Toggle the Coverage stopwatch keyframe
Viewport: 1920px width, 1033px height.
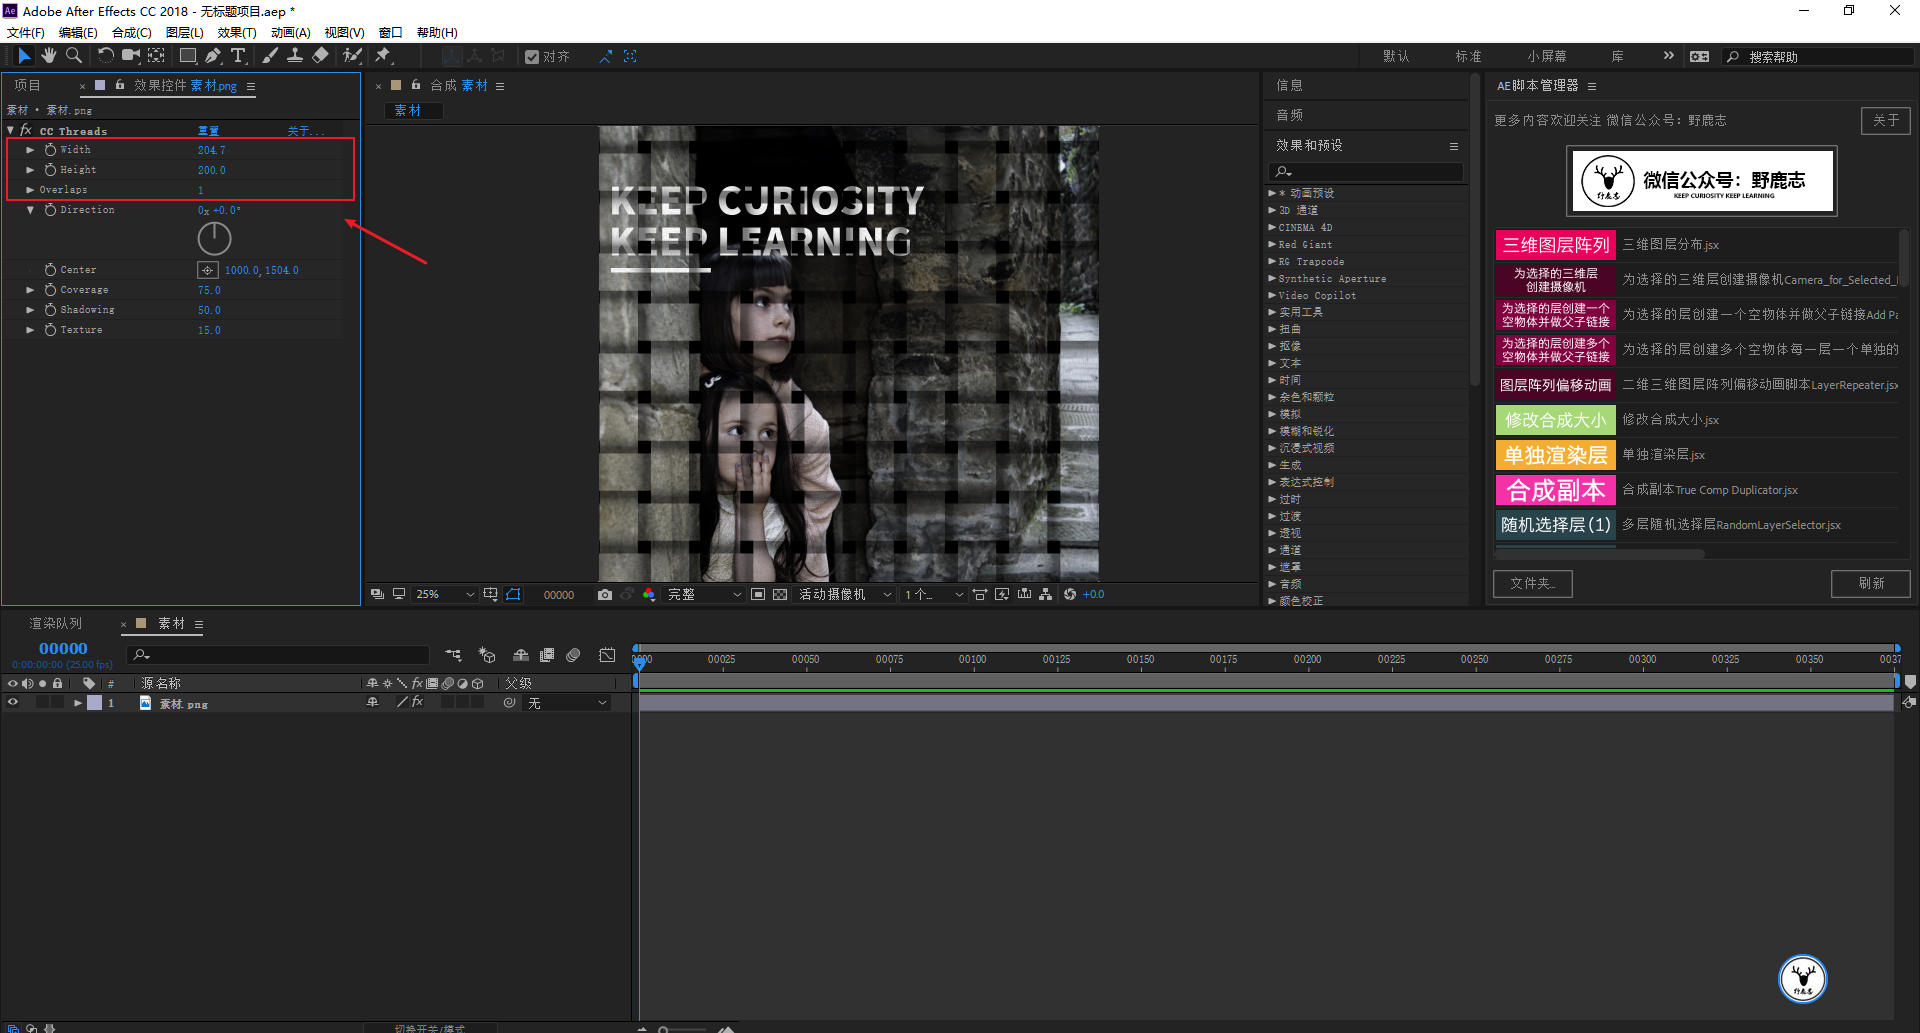50,290
